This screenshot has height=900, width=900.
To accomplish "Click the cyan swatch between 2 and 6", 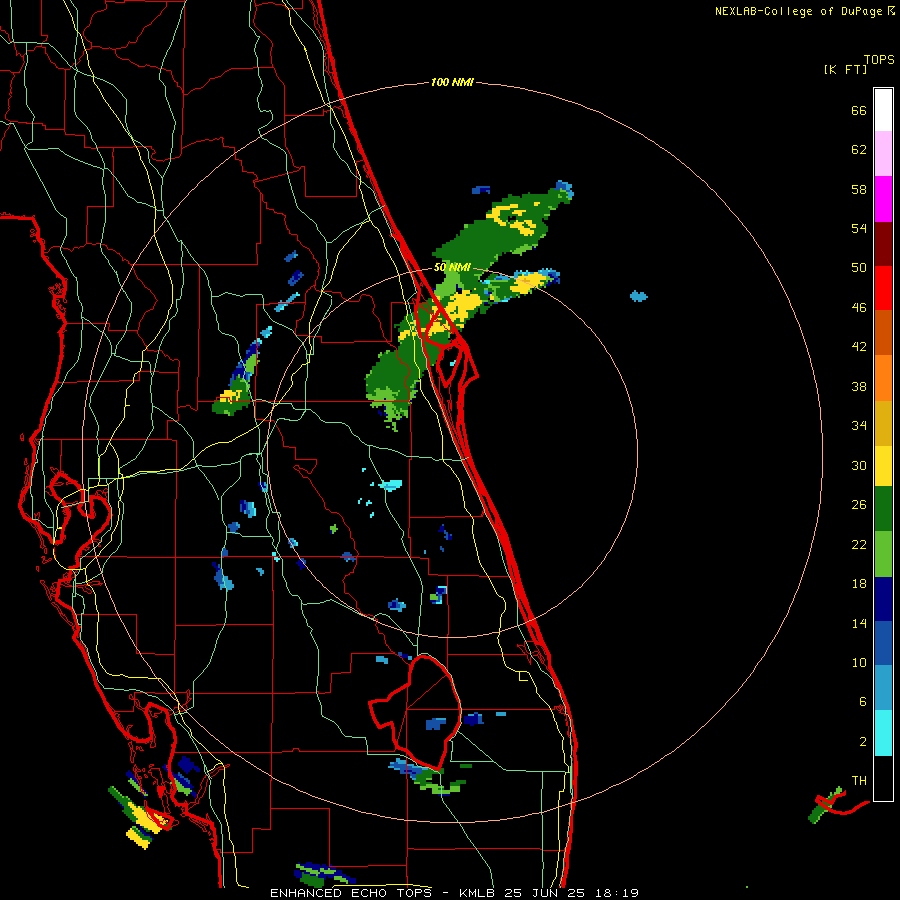I will coord(883,733).
